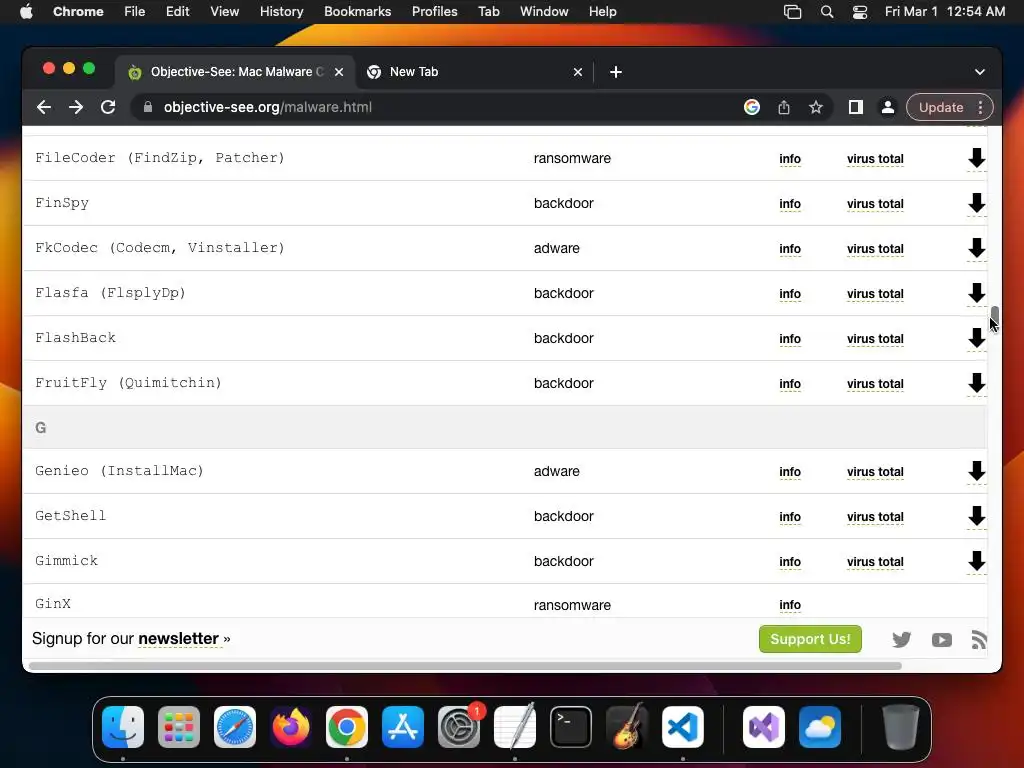Download the FinSpy sample arrow
This screenshot has width=1024, height=768.
pos(976,203)
